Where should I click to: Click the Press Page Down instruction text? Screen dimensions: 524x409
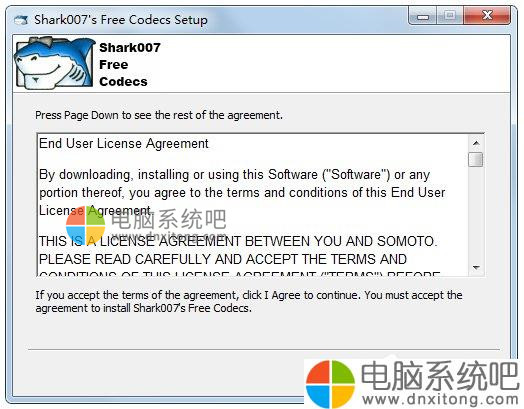pyautogui.click(x=159, y=115)
